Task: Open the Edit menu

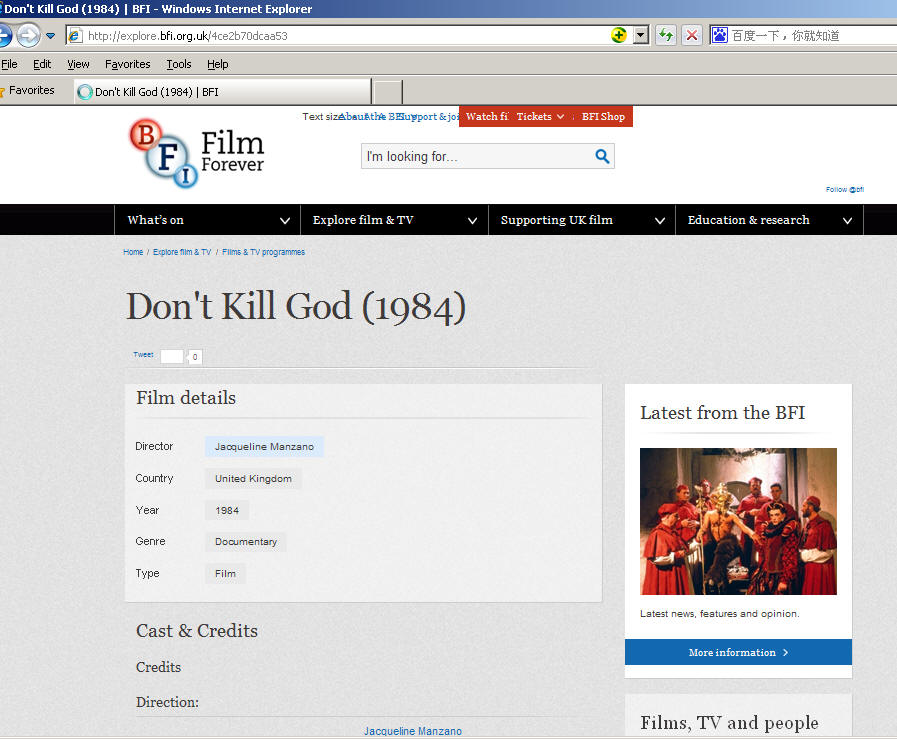Action: point(42,64)
